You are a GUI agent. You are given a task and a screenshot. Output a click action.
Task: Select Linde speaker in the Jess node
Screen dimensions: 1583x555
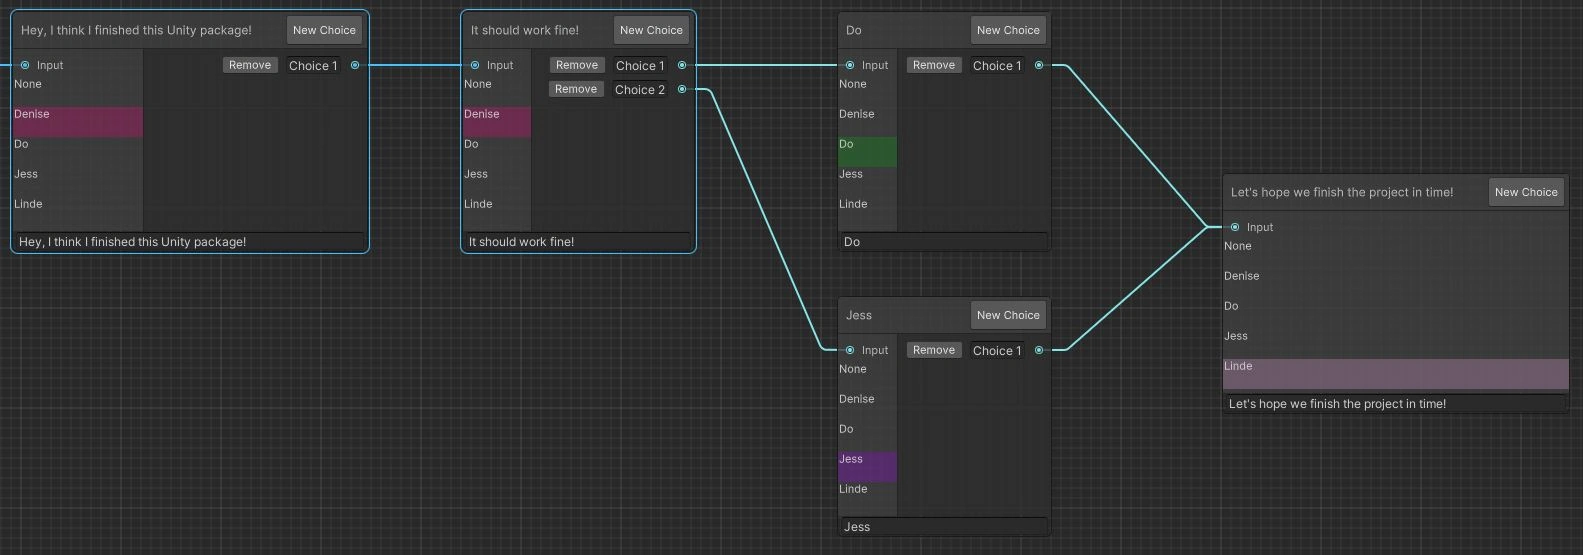867,496
